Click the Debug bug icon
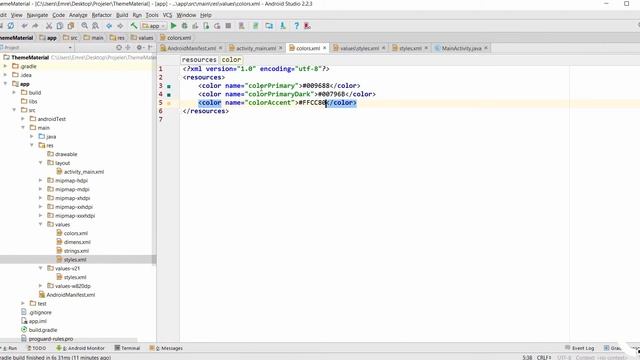This screenshot has height=360, width=640. click(184, 26)
